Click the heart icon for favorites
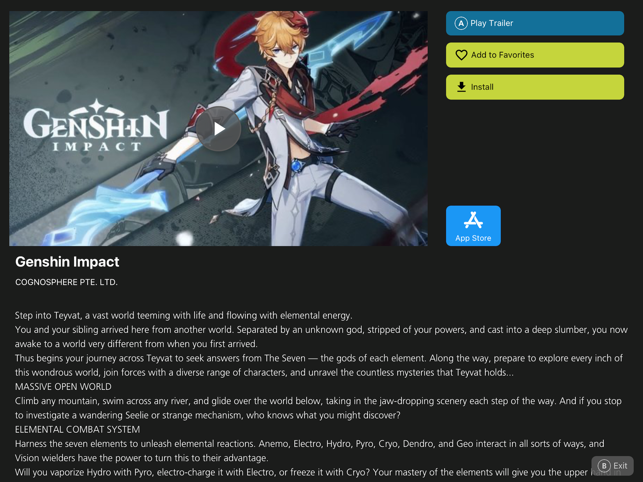Image resolution: width=643 pixels, height=482 pixels. [461, 55]
